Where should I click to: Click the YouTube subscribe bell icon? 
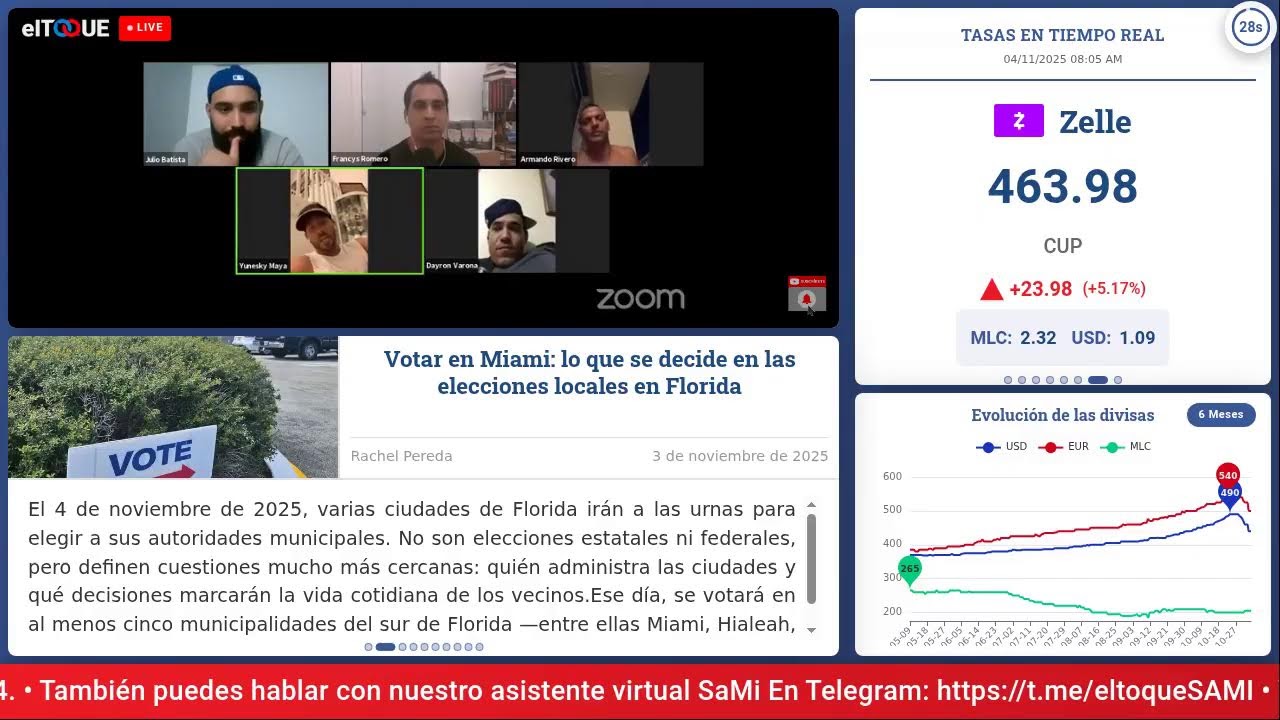(807, 299)
